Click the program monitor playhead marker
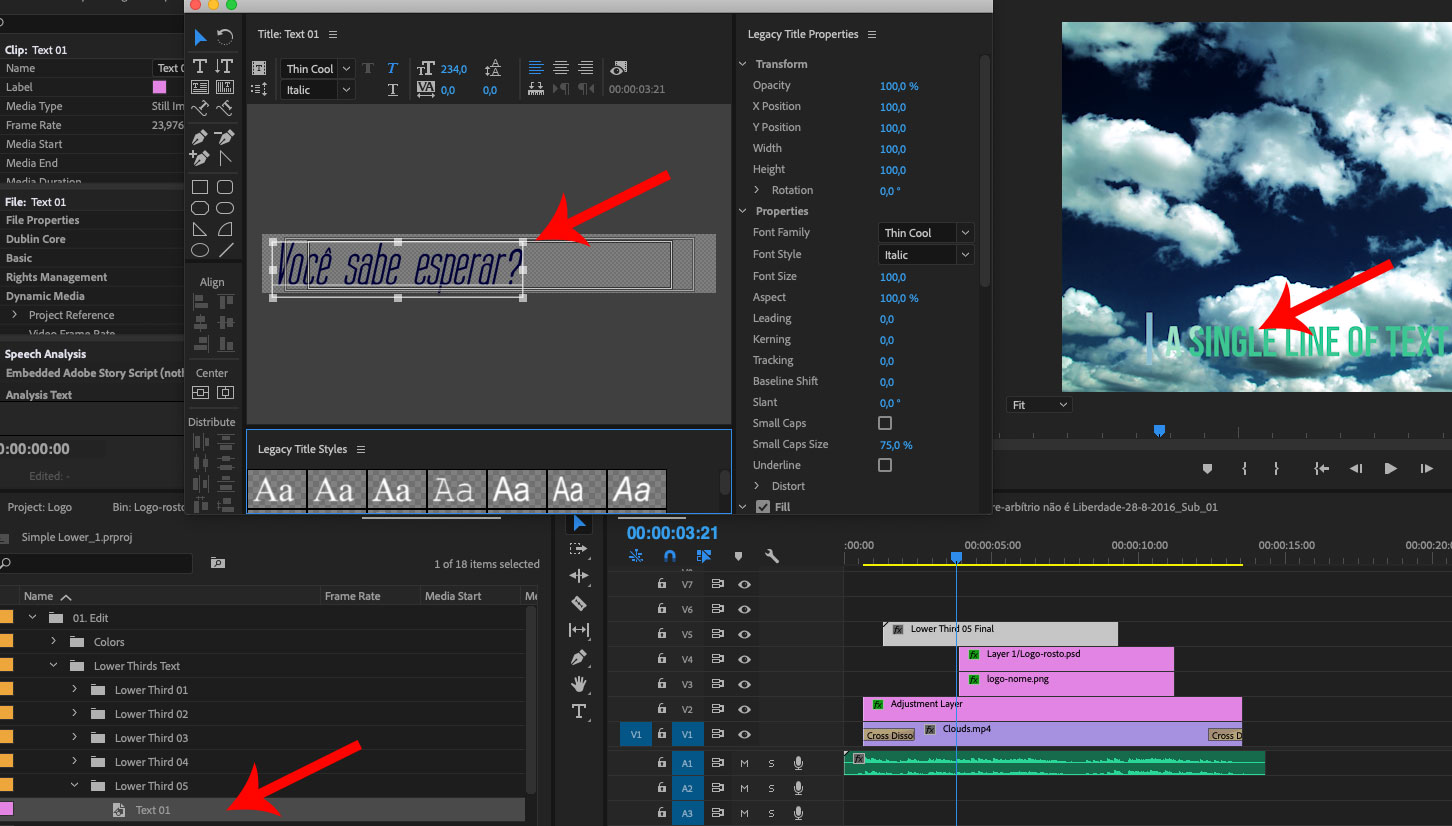 pos(1159,431)
